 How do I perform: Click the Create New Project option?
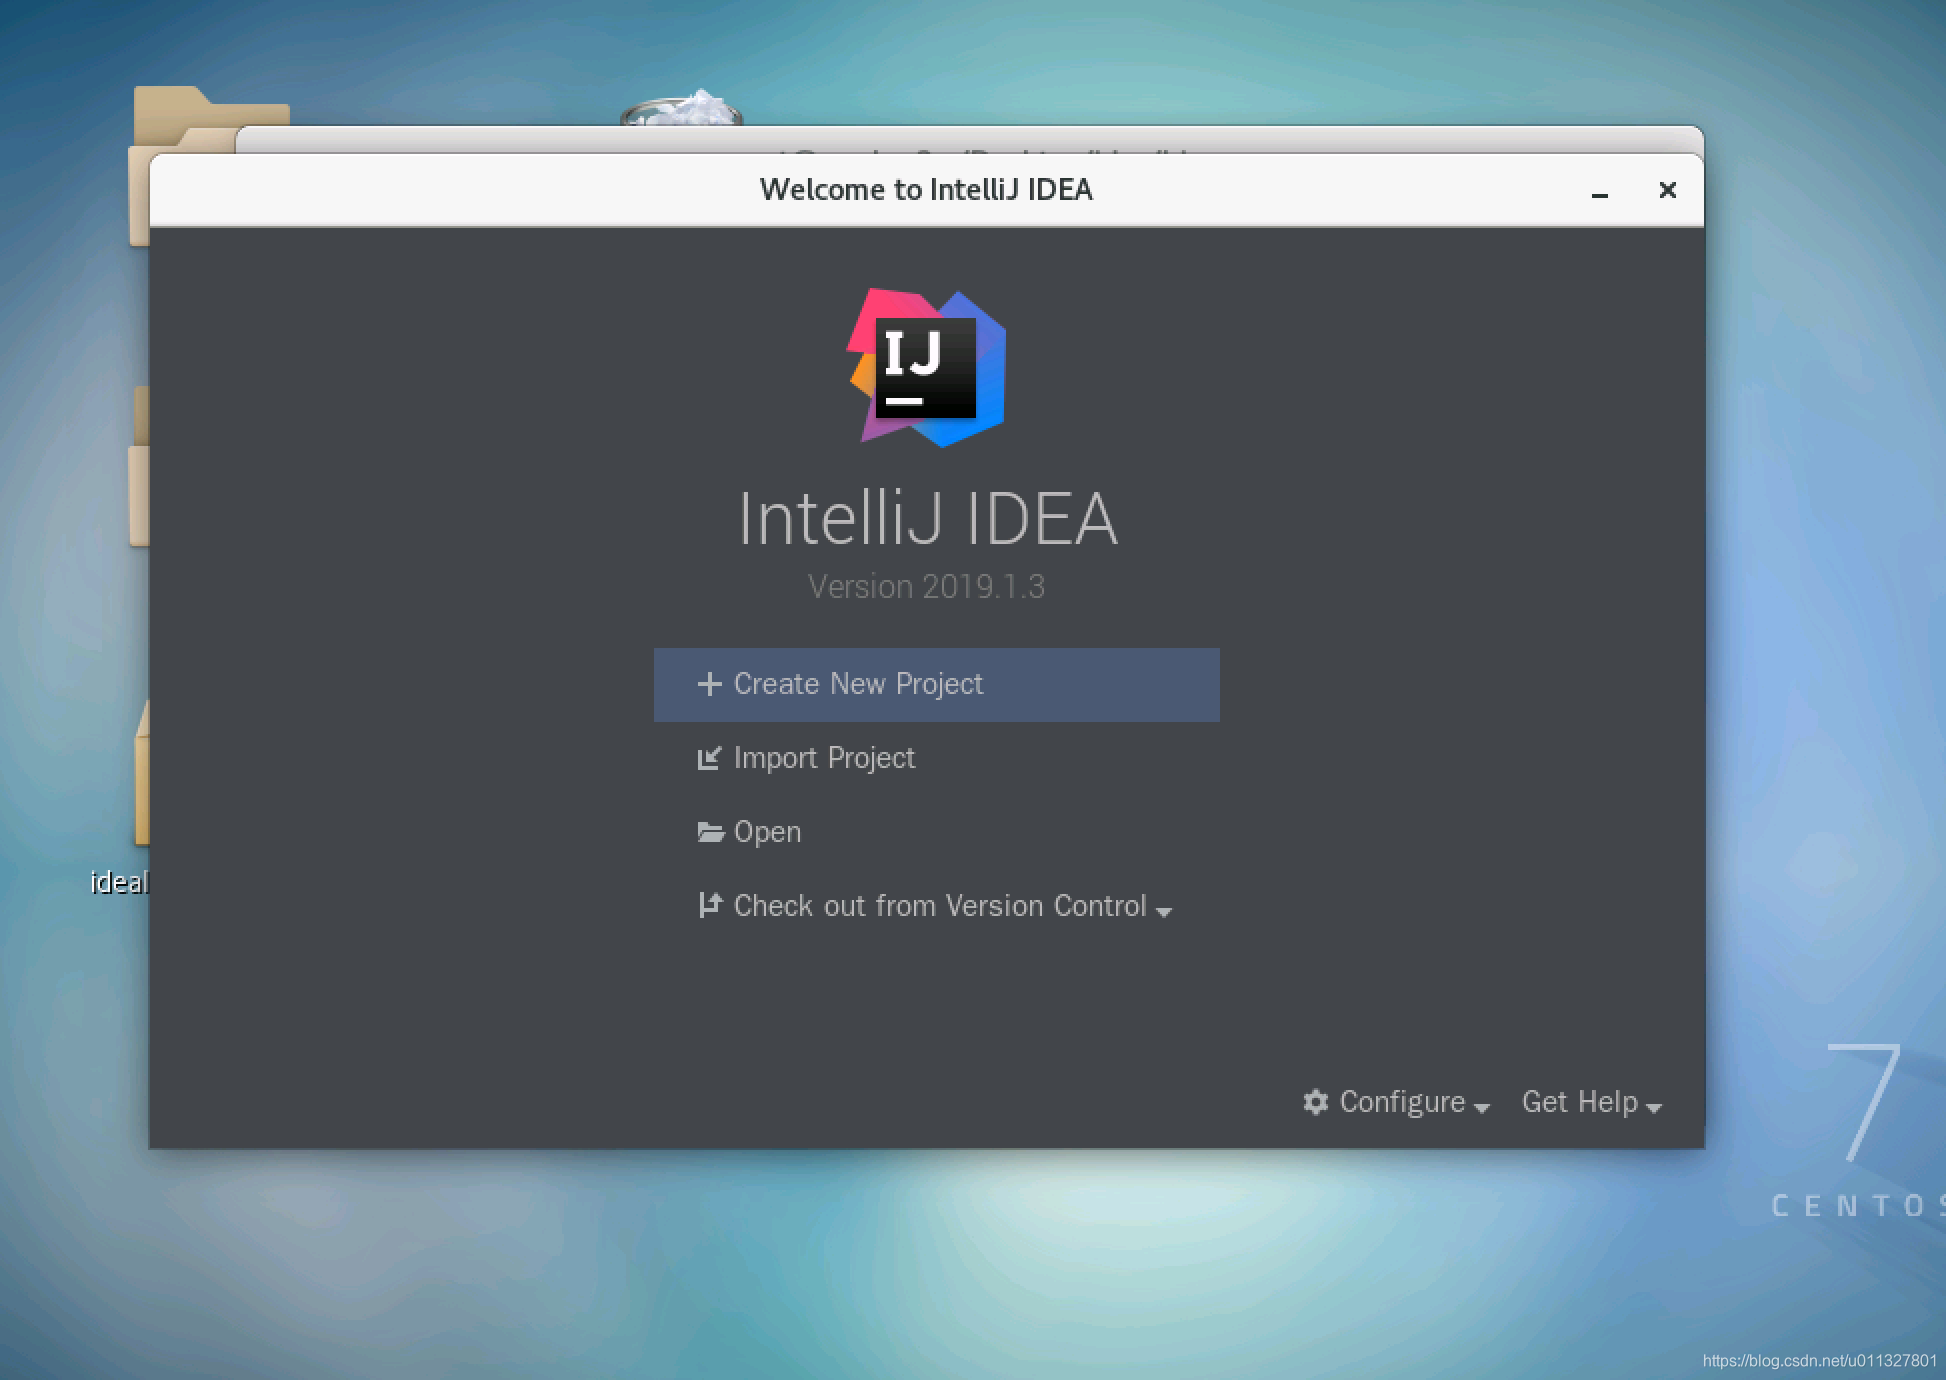click(x=936, y=685)
